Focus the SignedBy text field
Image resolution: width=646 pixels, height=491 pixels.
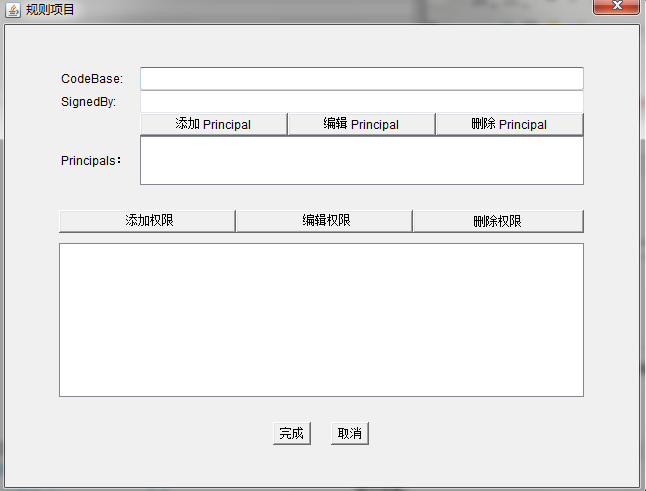point(362,101)
